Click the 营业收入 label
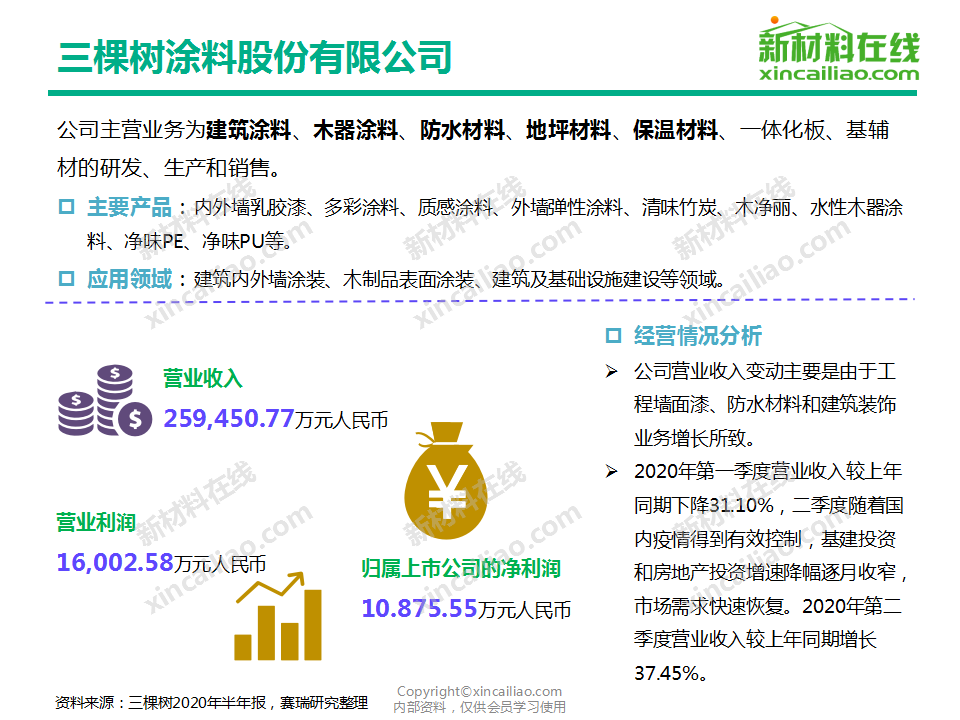Screen dimensions: 960x720 pos(203,378)
